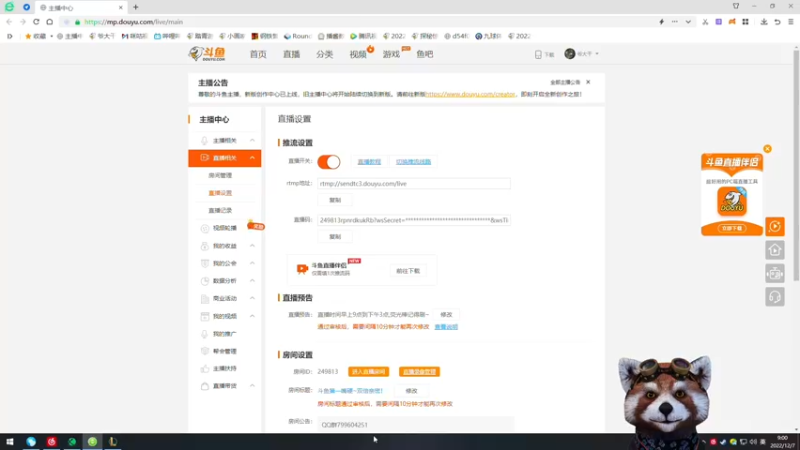Expand the 数据分析 chevron
This screenshot has height=450, width=800.
[x=252, y=281]
